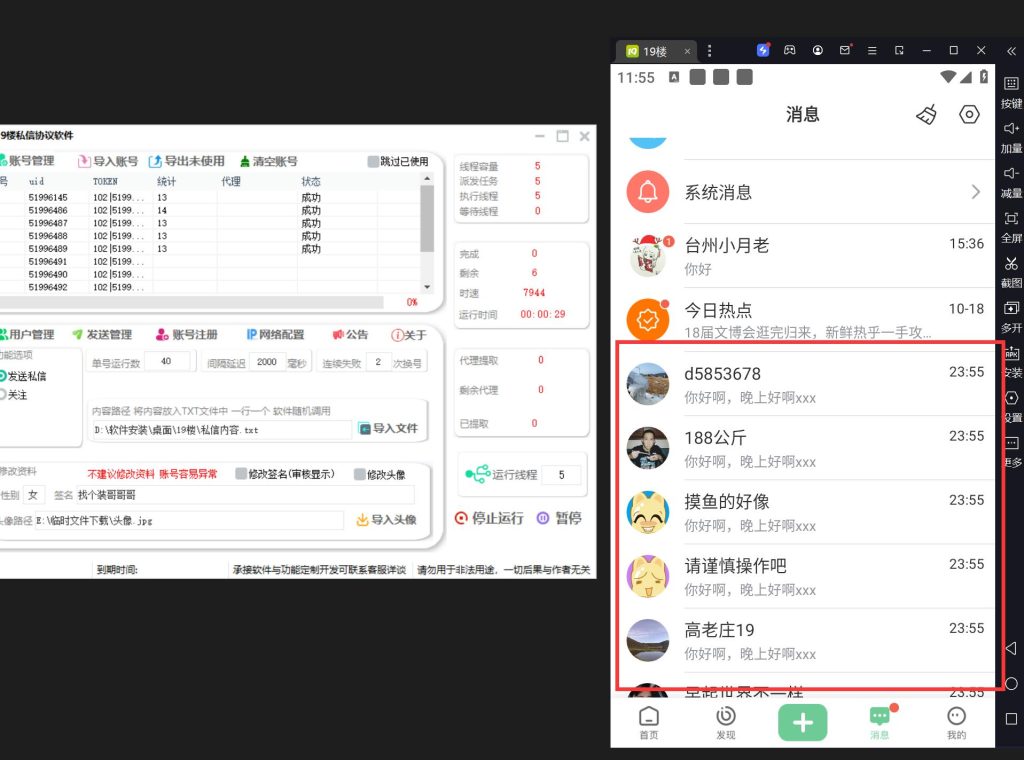
Task: Click the 全屏 fullscreen icon in emulator sidebar
Action: click(x=1011, y=219)
